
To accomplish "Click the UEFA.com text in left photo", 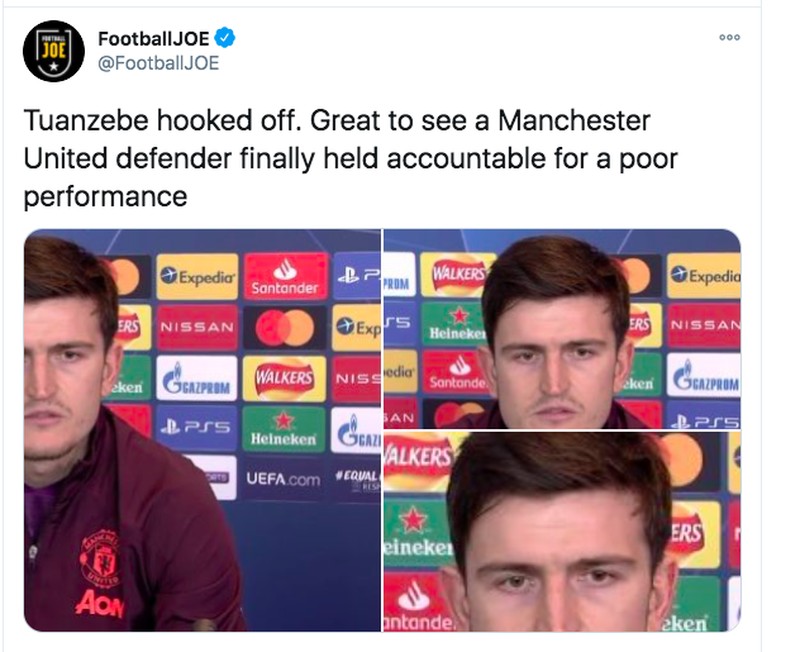I will tap(283, 479).
